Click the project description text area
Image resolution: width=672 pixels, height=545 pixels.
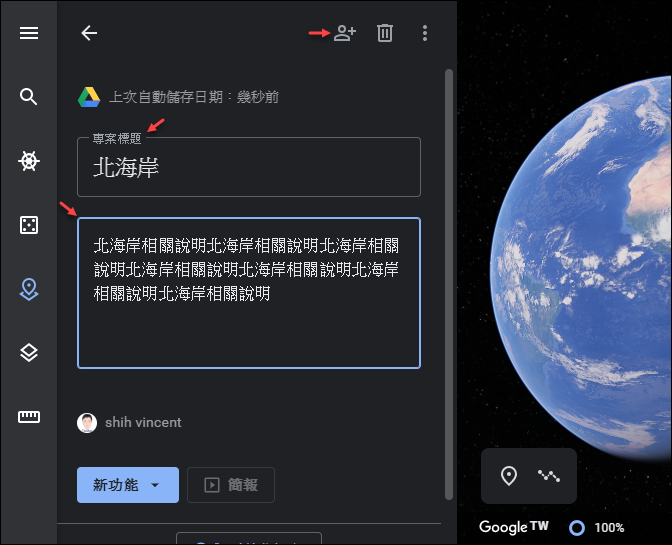click(249, 293)
